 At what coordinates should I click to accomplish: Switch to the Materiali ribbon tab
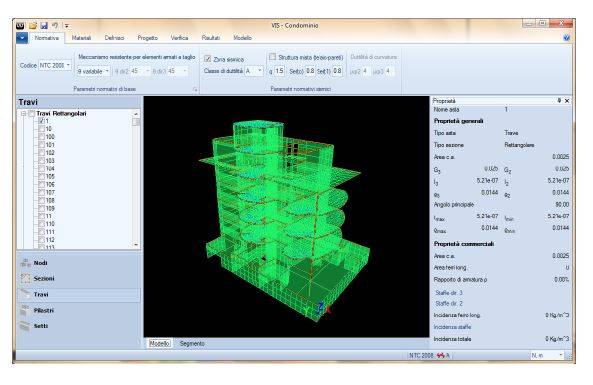pos(81,38)
